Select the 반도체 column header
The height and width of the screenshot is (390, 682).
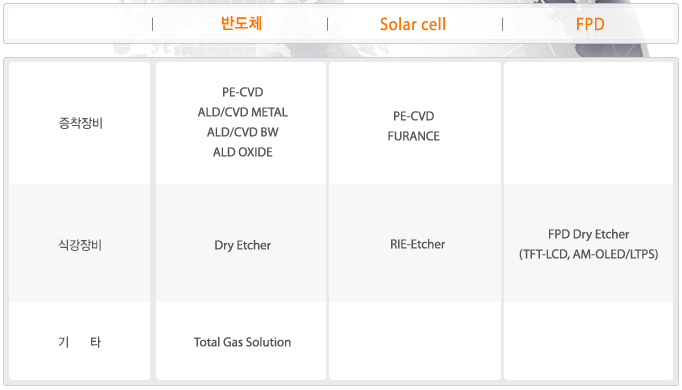241,23
